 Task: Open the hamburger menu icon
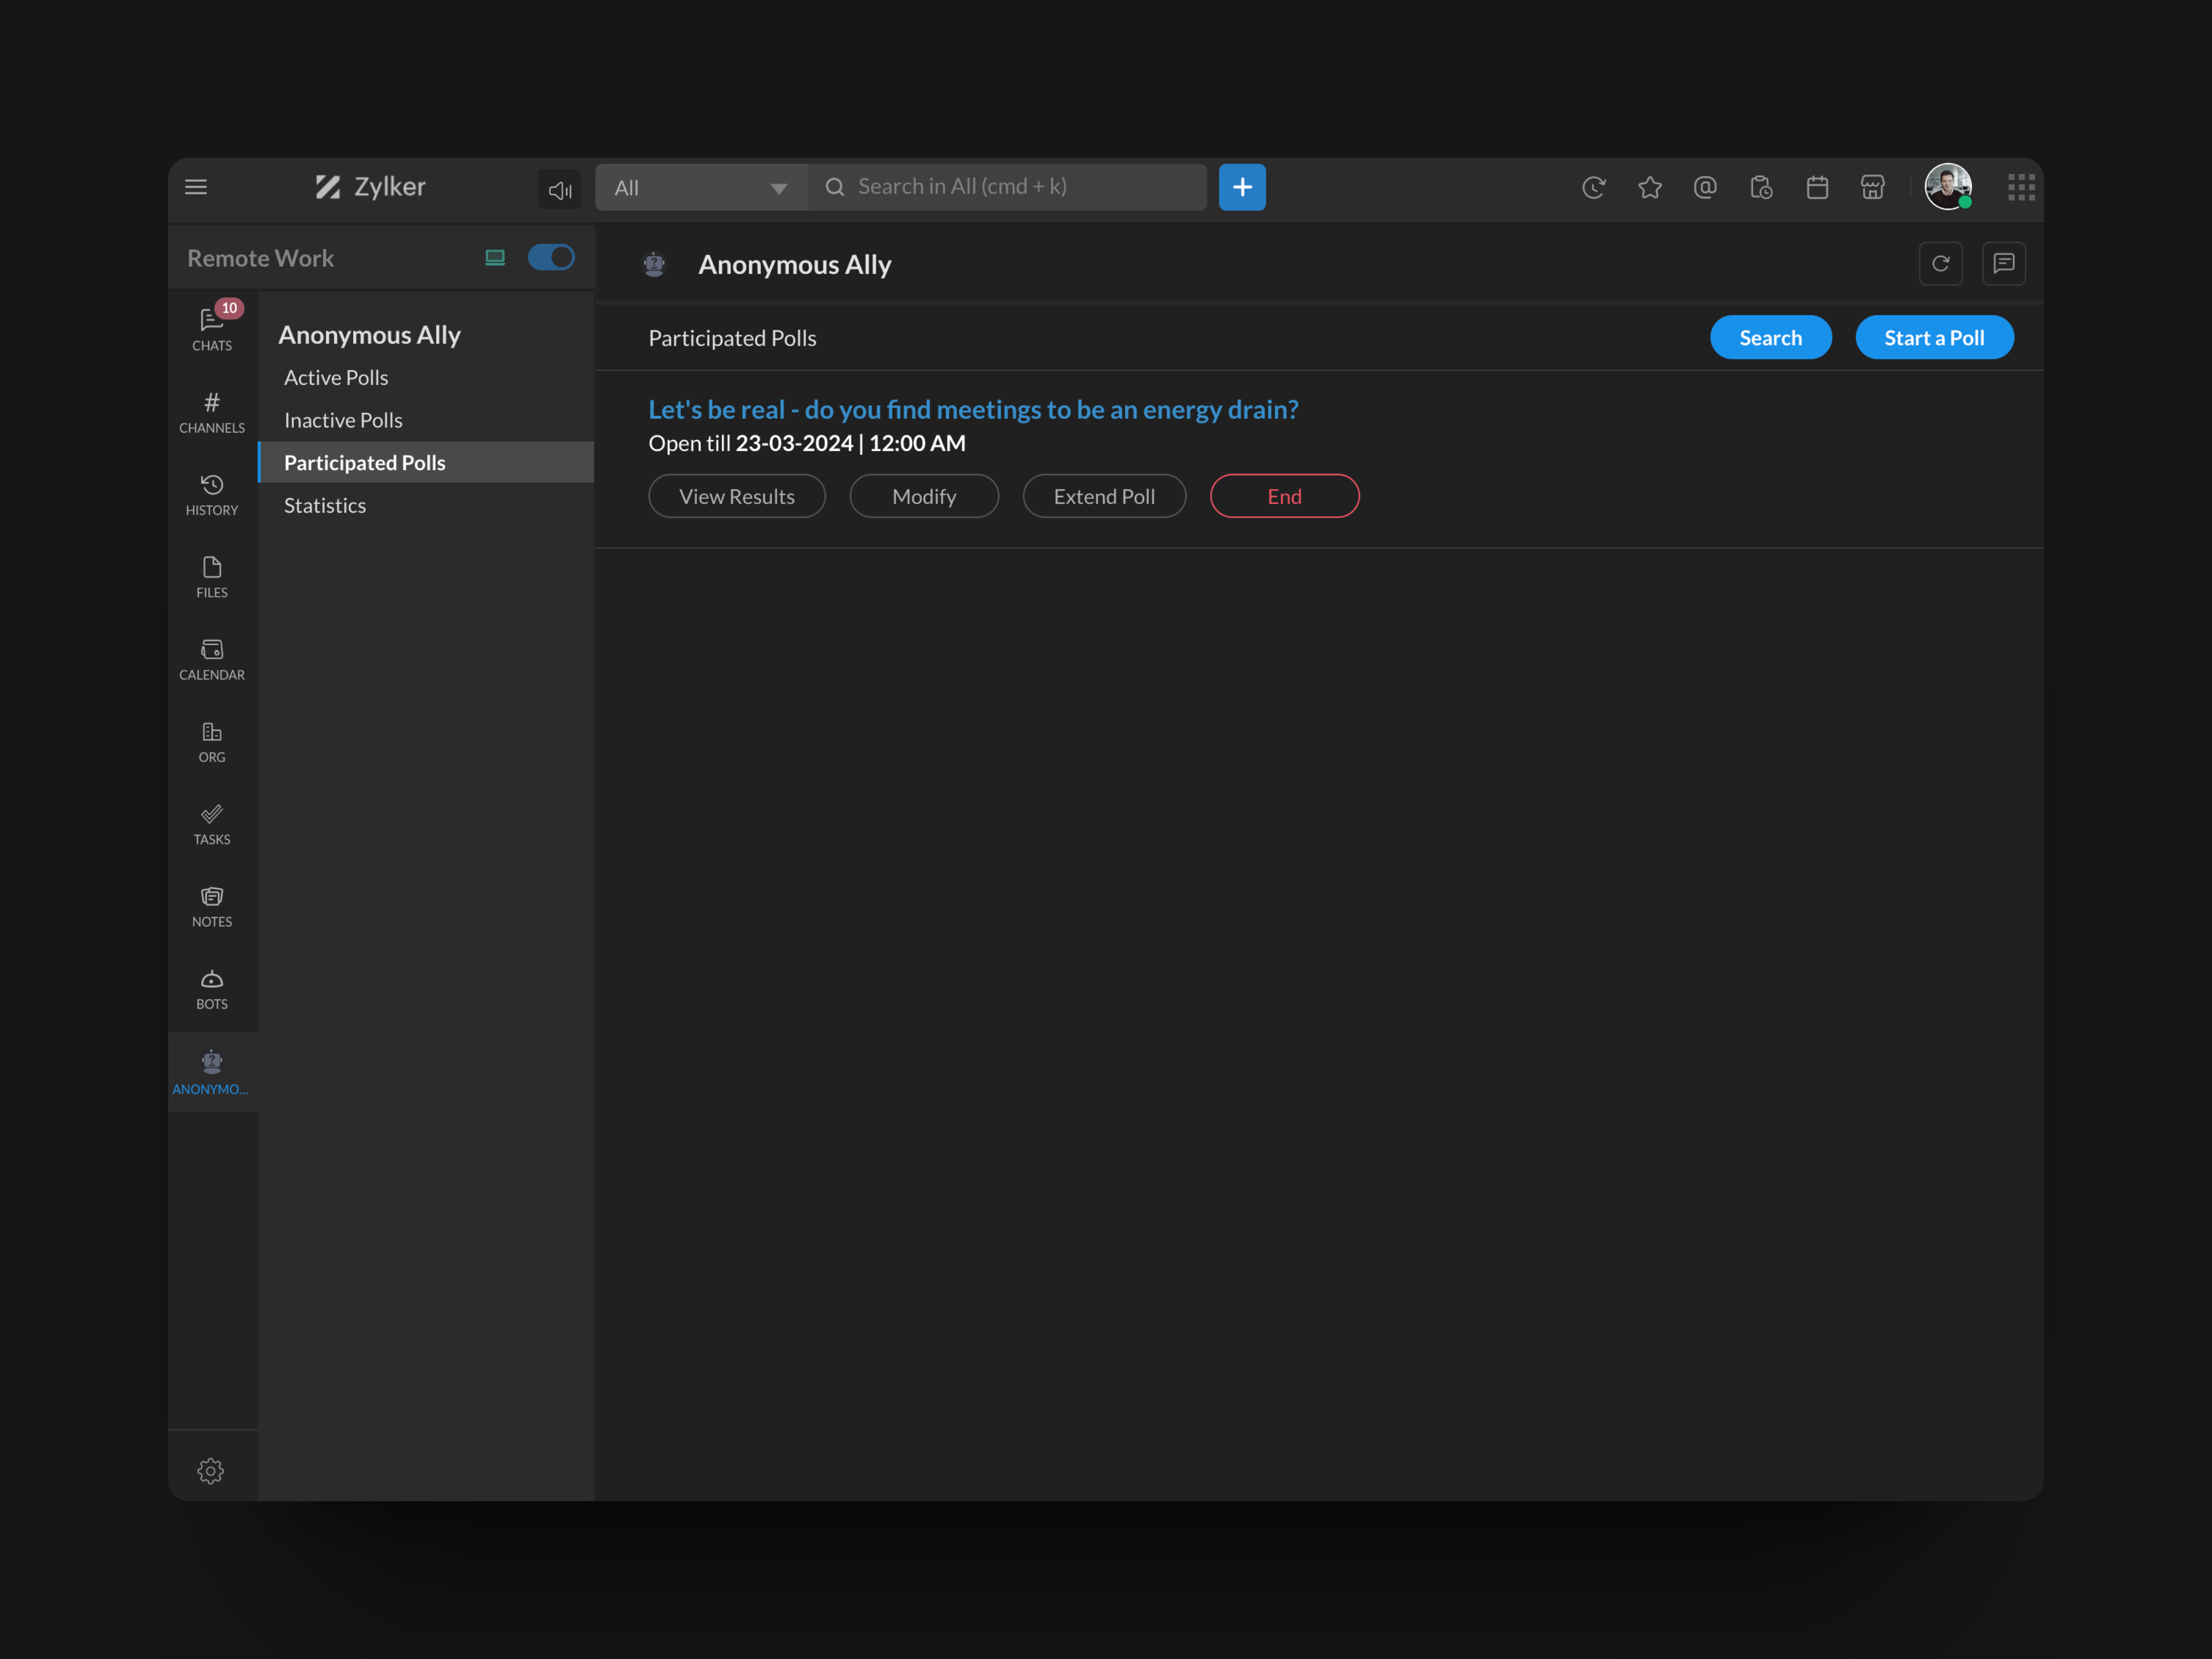196,187
